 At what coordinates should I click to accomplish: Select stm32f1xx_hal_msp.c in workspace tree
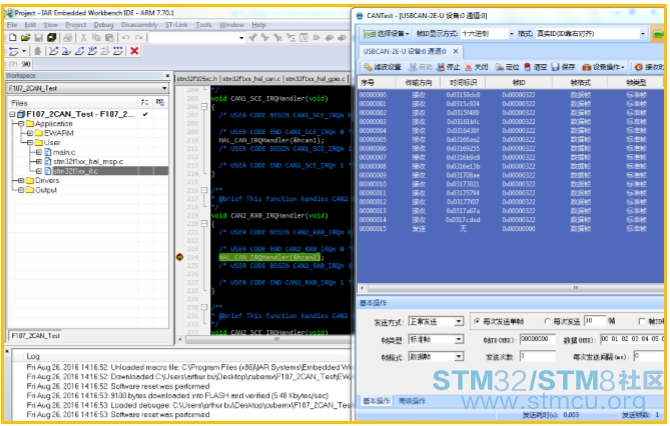(x=88, y=162)
